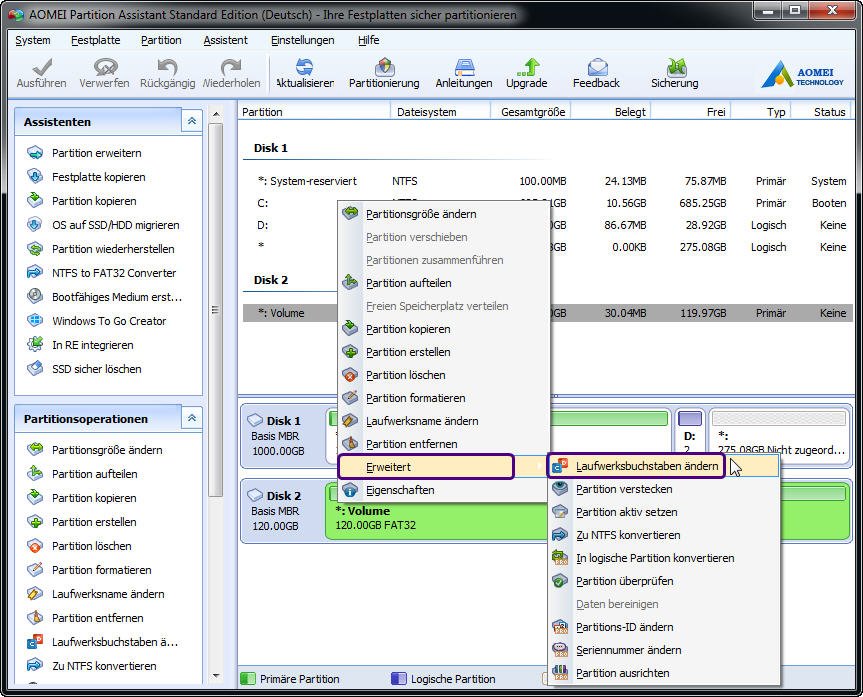Image resolution: width=863 pixels, height=697 pixels.
Task: Collapse the Partitionsoperationen panel
Action: [x=192, y=418]
